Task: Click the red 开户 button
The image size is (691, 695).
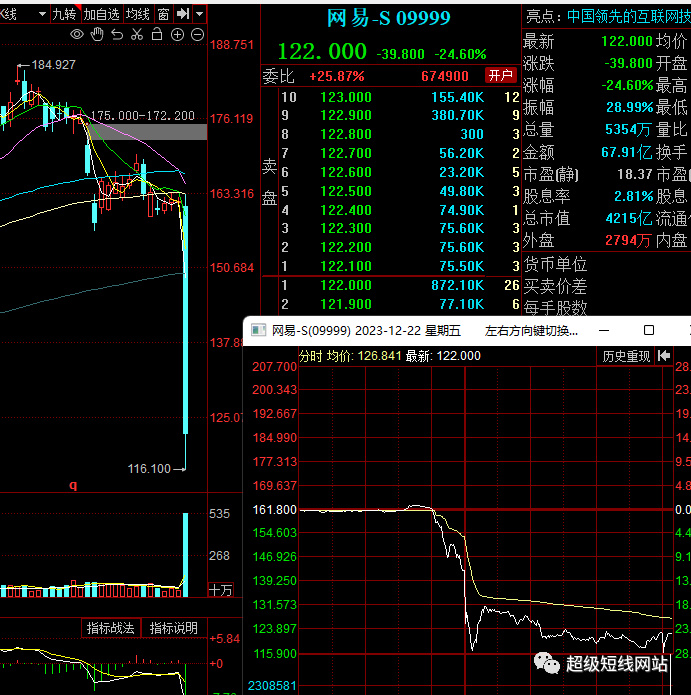Action: (501, 75)
